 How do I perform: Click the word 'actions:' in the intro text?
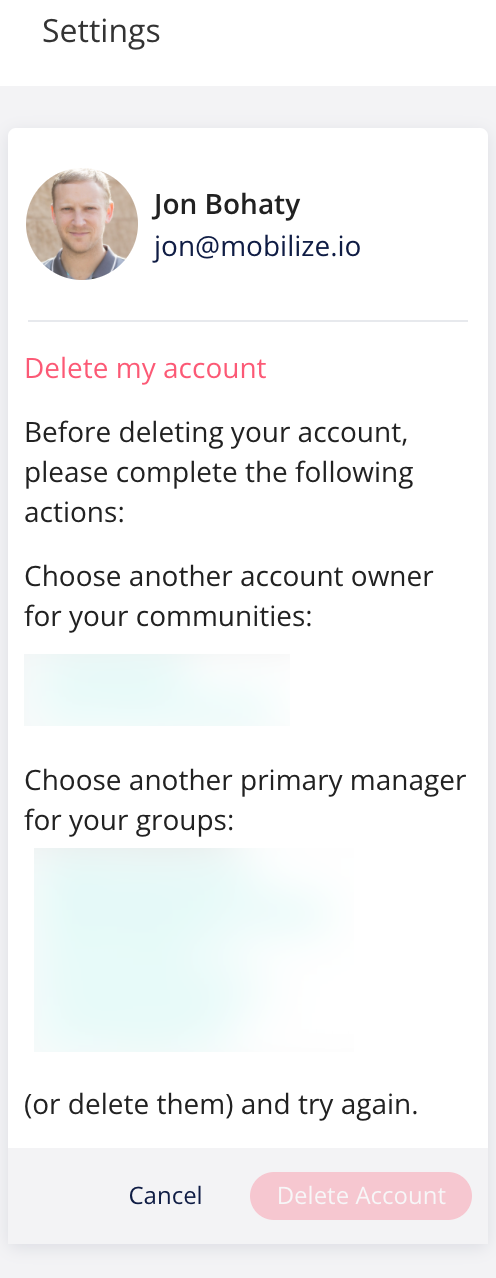(74, 513)
